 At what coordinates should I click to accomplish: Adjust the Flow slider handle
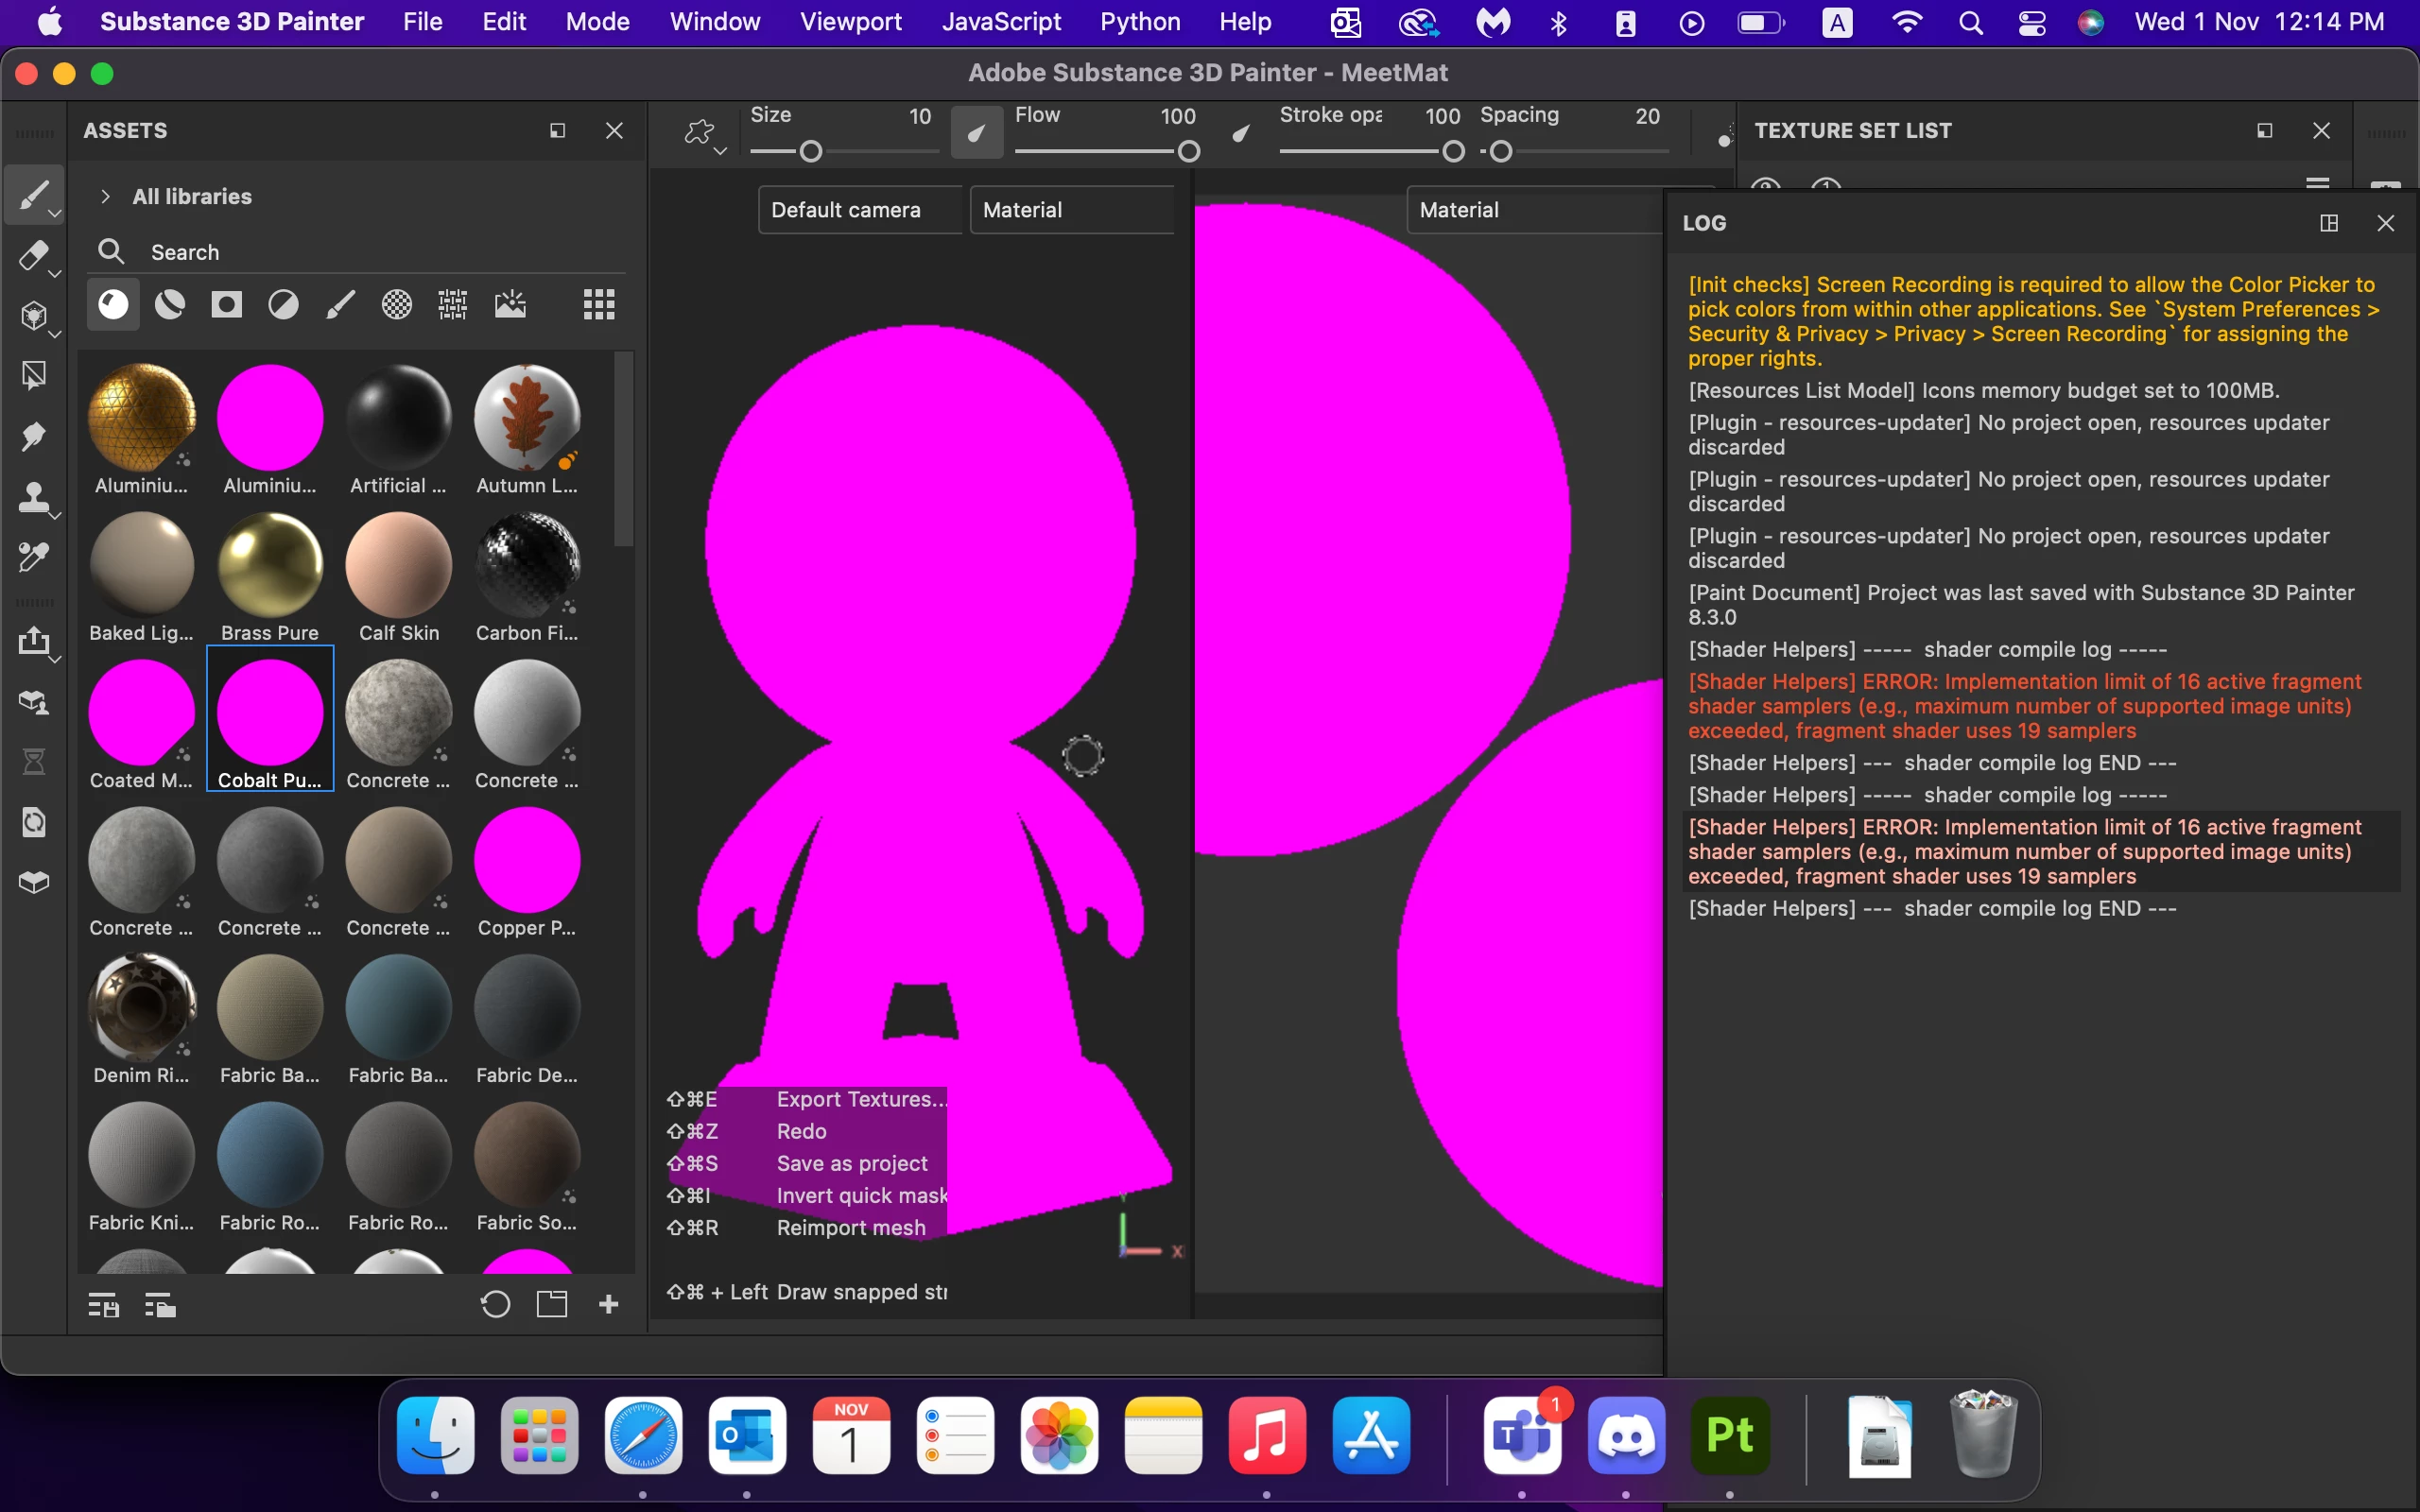[1188, 151]
